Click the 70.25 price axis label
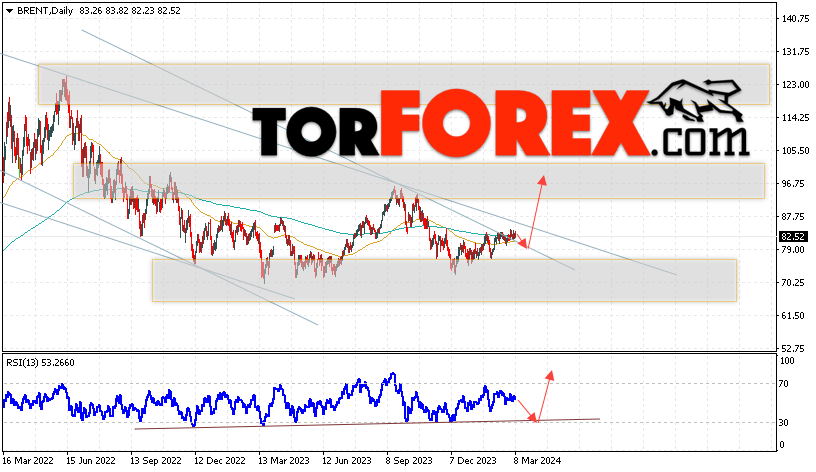The height and width of the screenshot is (472, 816). point(793,283)
